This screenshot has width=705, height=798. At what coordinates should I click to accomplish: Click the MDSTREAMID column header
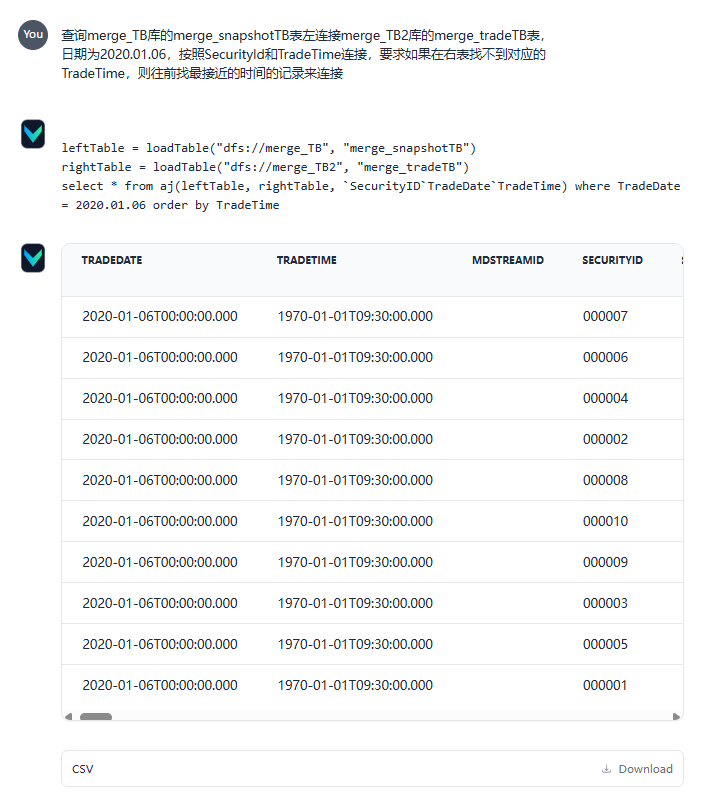pos(508,260)
